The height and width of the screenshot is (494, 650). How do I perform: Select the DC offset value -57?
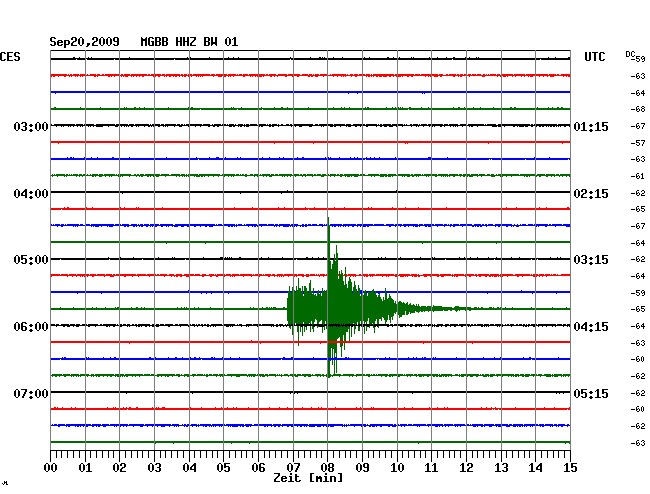tap(638, 143)
